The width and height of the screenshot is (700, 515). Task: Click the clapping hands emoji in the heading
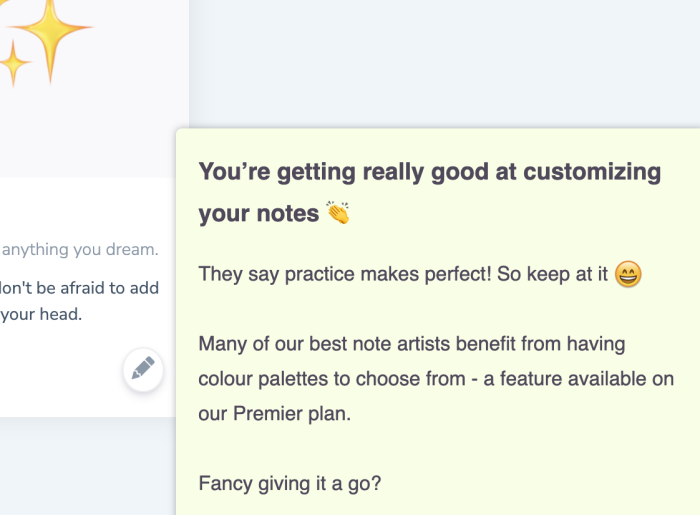tap(338, 212)
